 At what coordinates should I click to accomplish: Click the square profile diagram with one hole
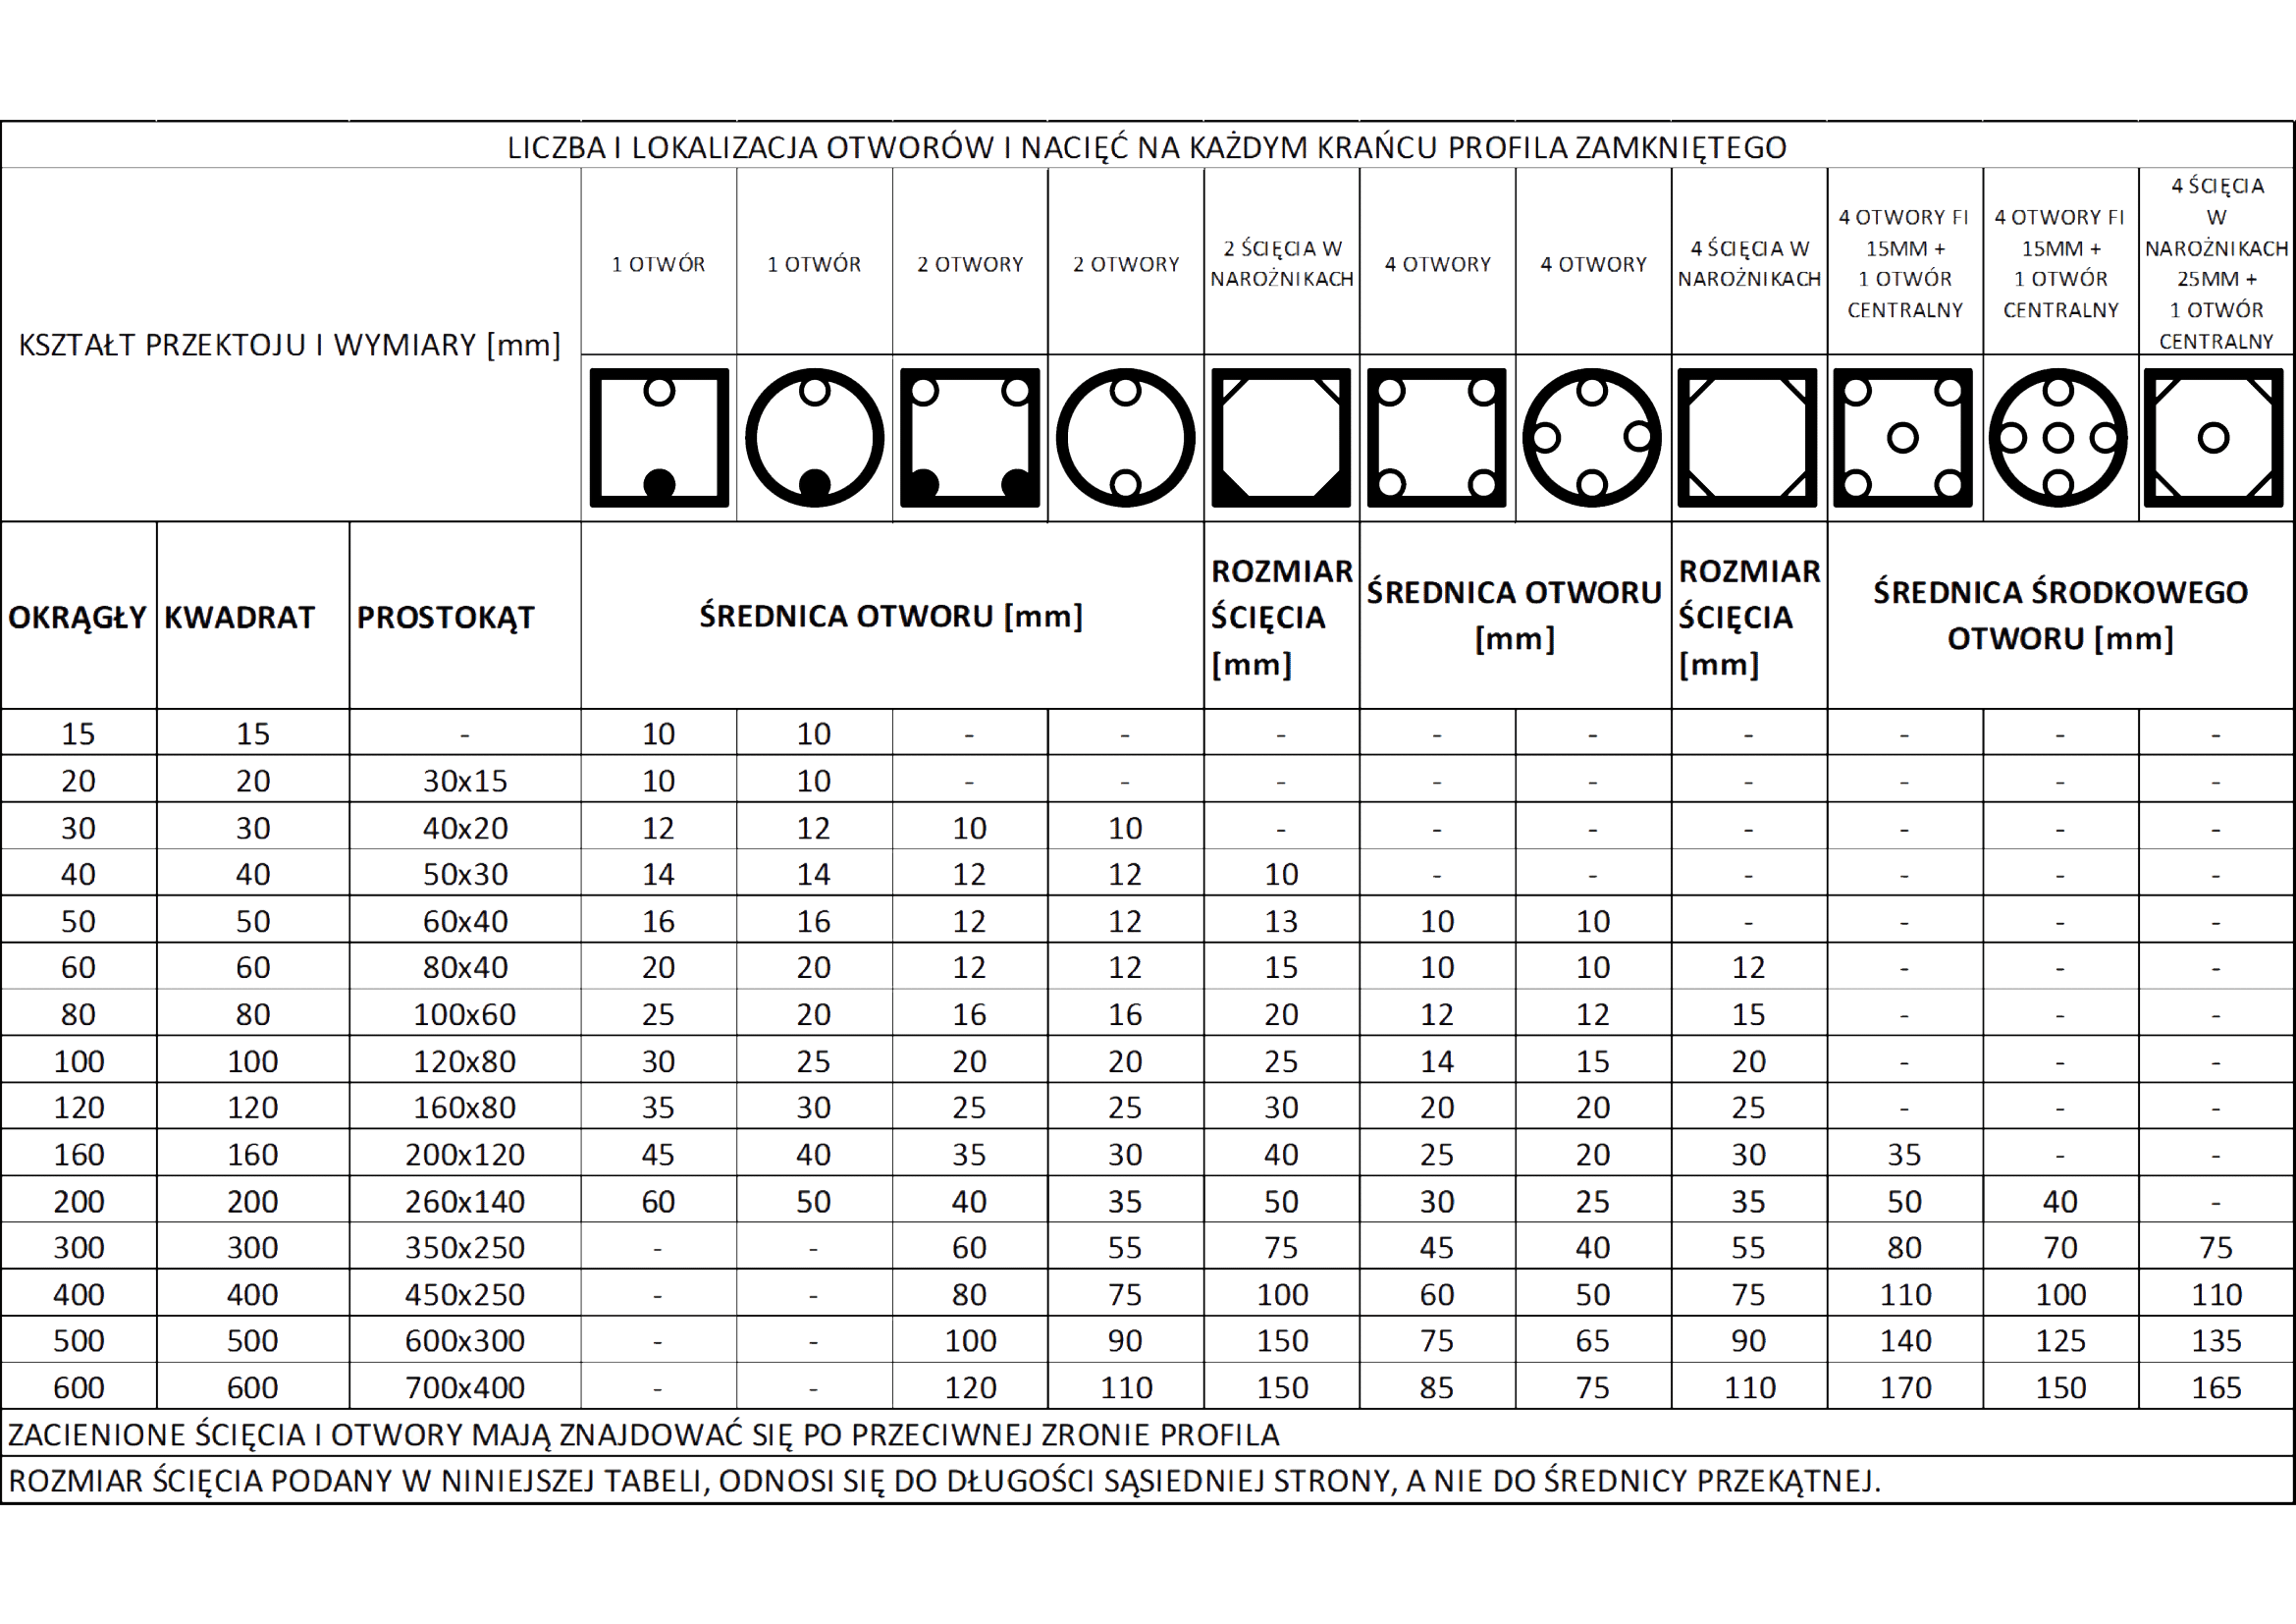click(x=659, y=437)
